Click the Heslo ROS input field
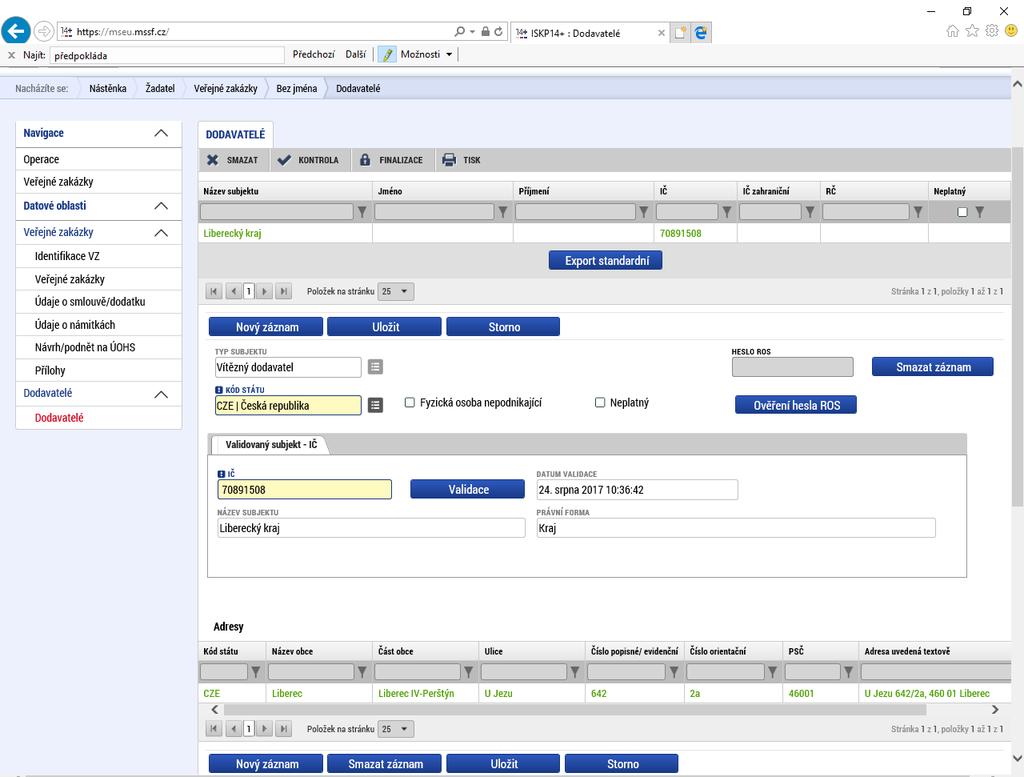Viewport: 1024px width, 777px height. click(792, 367)
